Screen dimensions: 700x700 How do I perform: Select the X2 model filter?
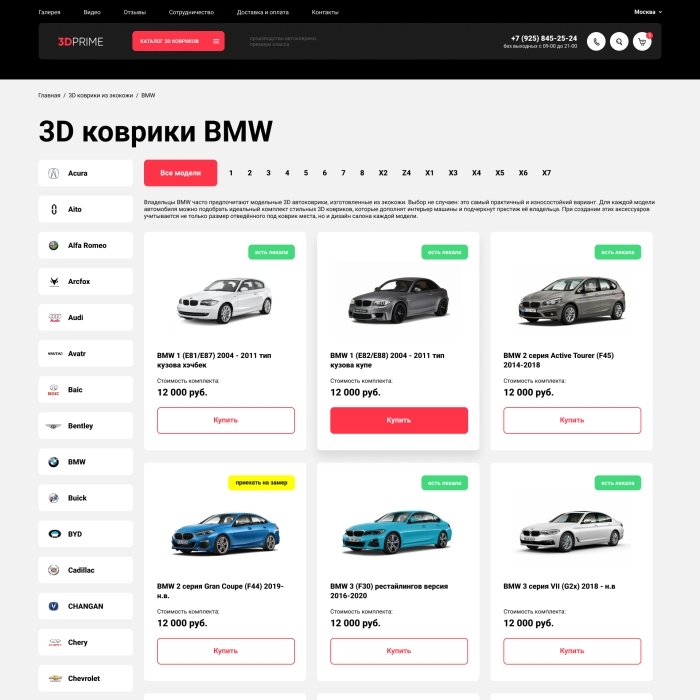(x=383, y=173)
